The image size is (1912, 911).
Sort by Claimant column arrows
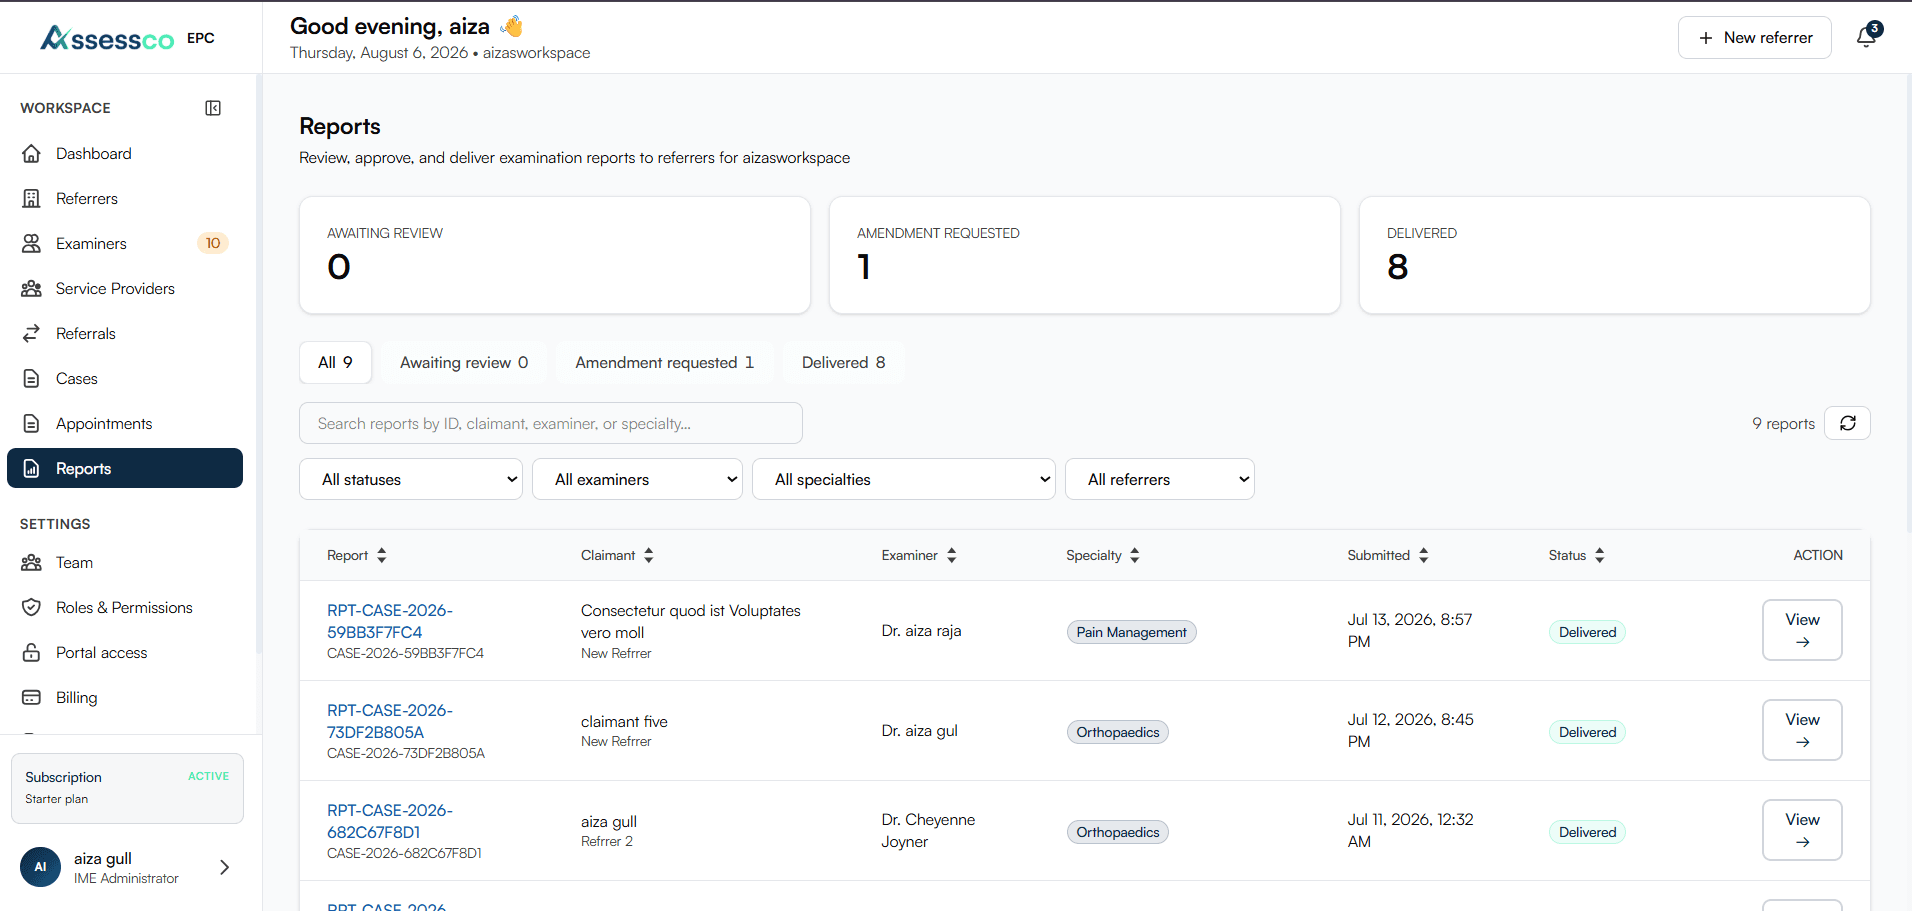649,555
